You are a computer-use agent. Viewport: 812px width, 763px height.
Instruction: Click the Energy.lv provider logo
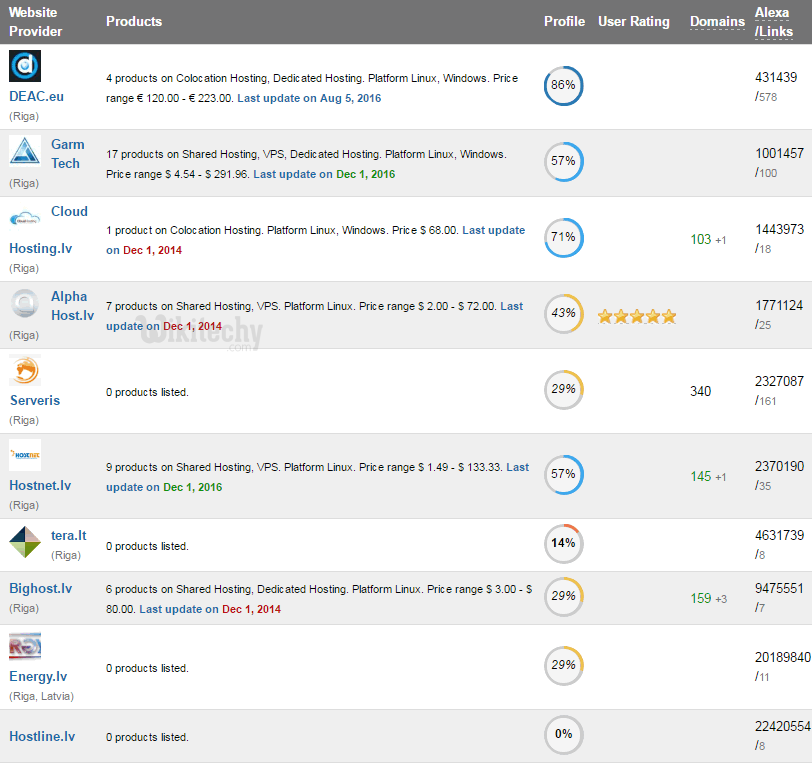tap(24, 646)
